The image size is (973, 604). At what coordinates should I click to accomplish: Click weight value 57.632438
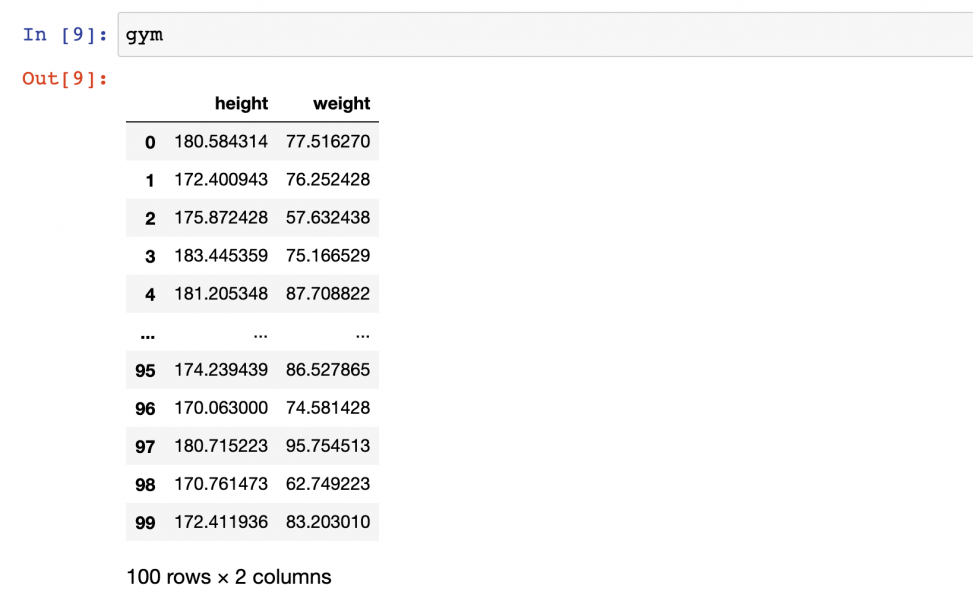[328, 217]
